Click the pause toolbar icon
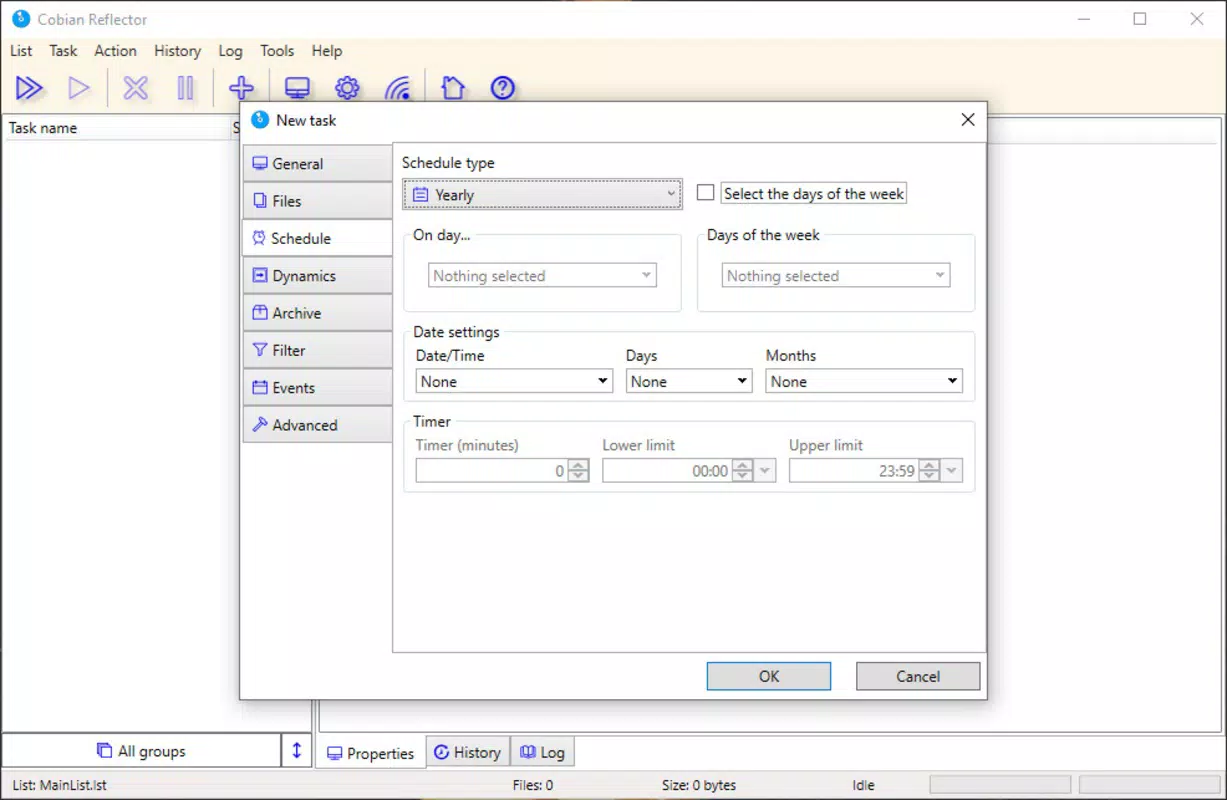The height and width of the screenshot is (800, 1227). point(185,88)
